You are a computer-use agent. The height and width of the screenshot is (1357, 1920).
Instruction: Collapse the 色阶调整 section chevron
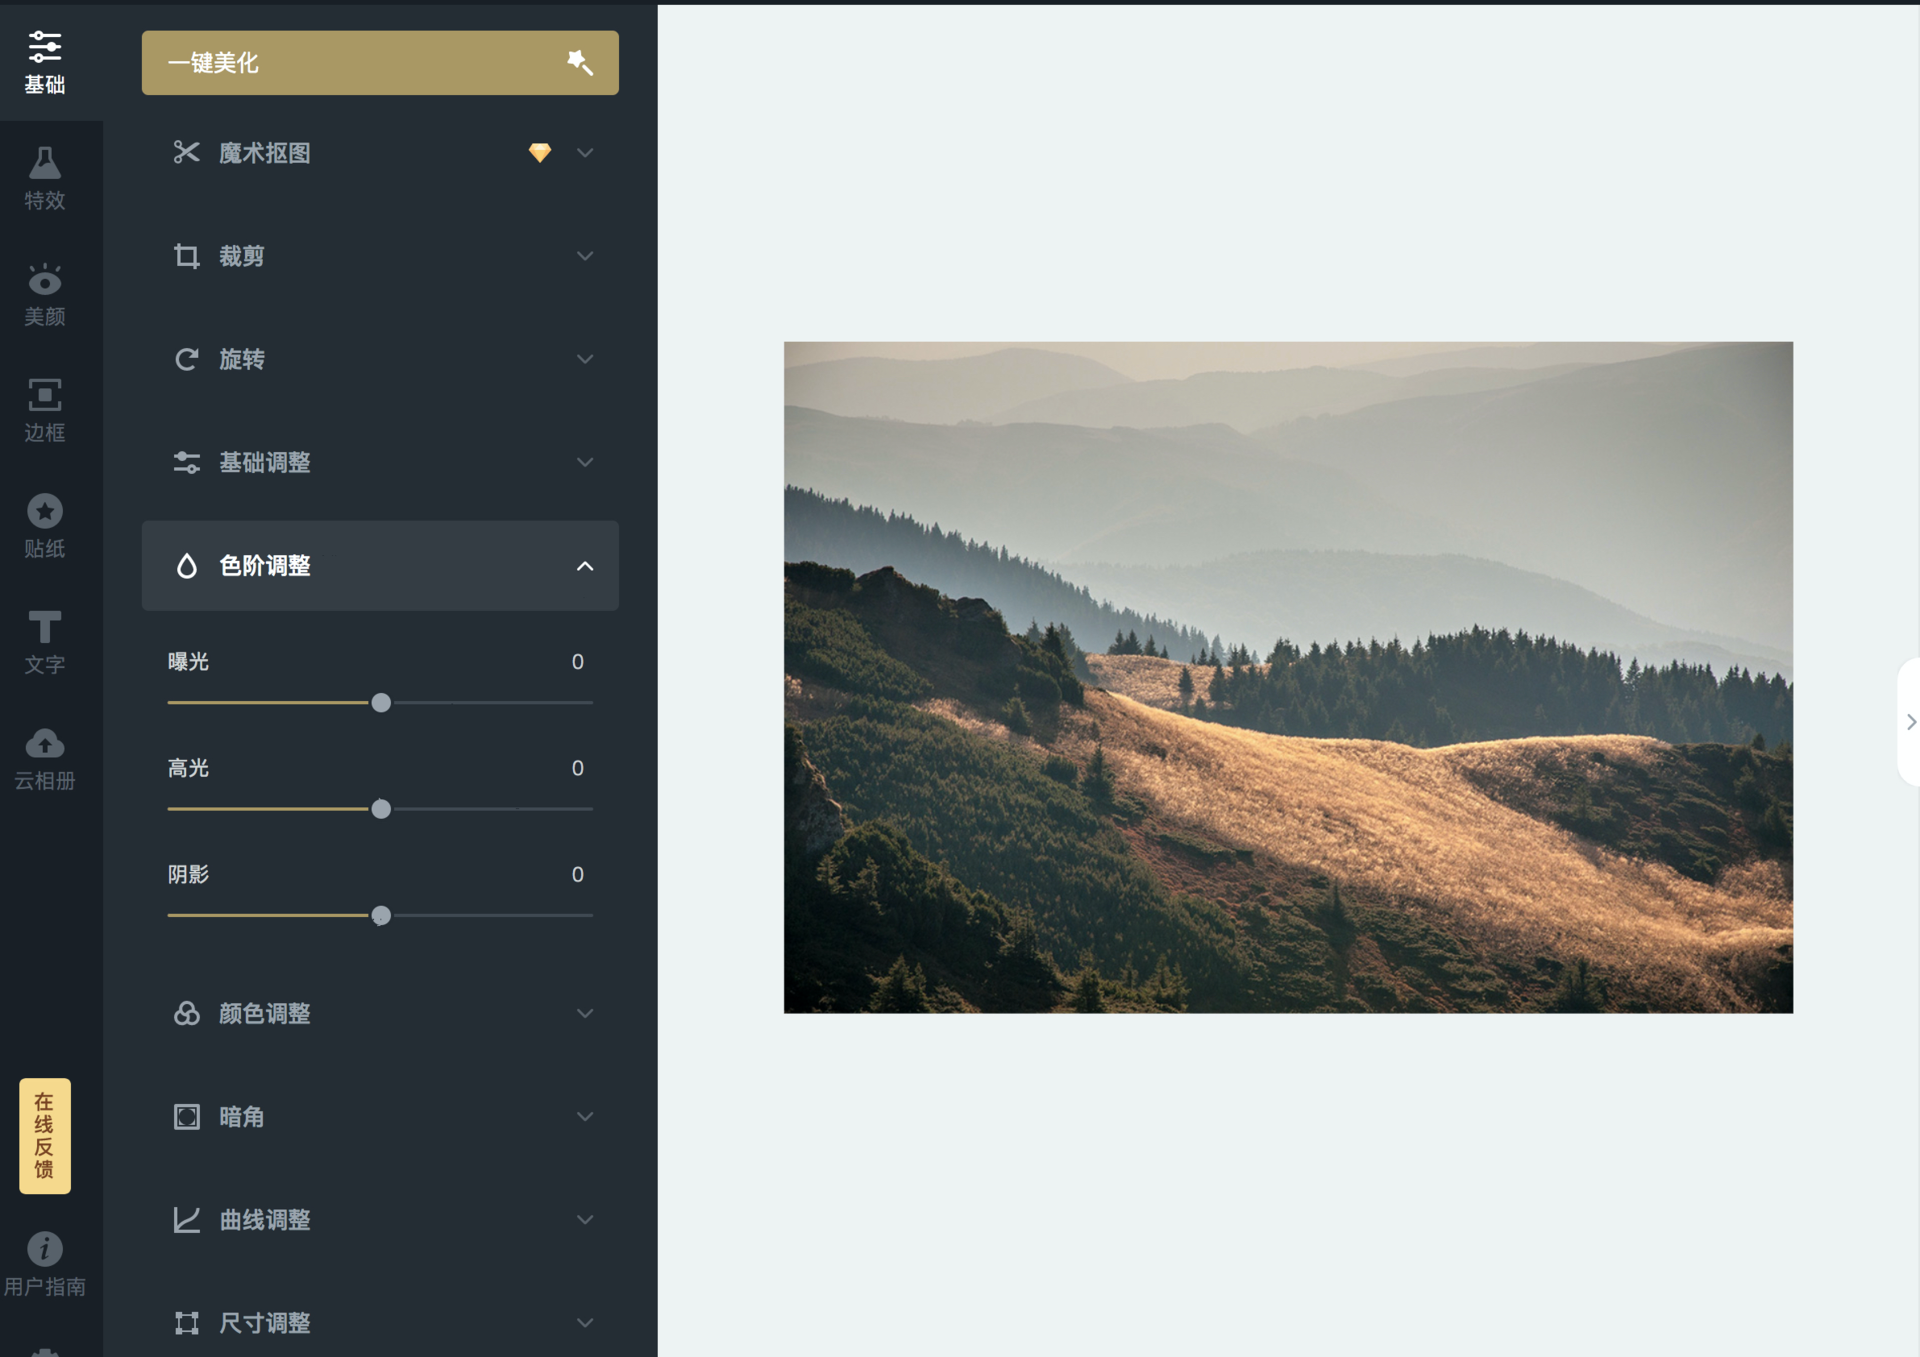click(585, 566)
